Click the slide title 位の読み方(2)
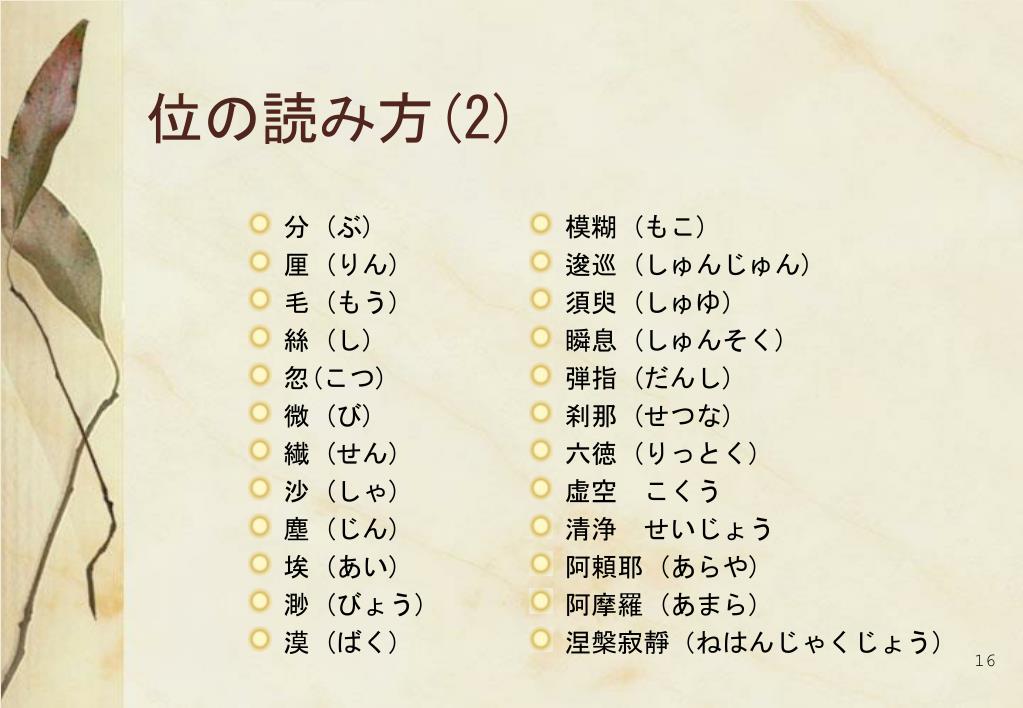Screen dimensions: 1023x708 click(x=328, y=118)
